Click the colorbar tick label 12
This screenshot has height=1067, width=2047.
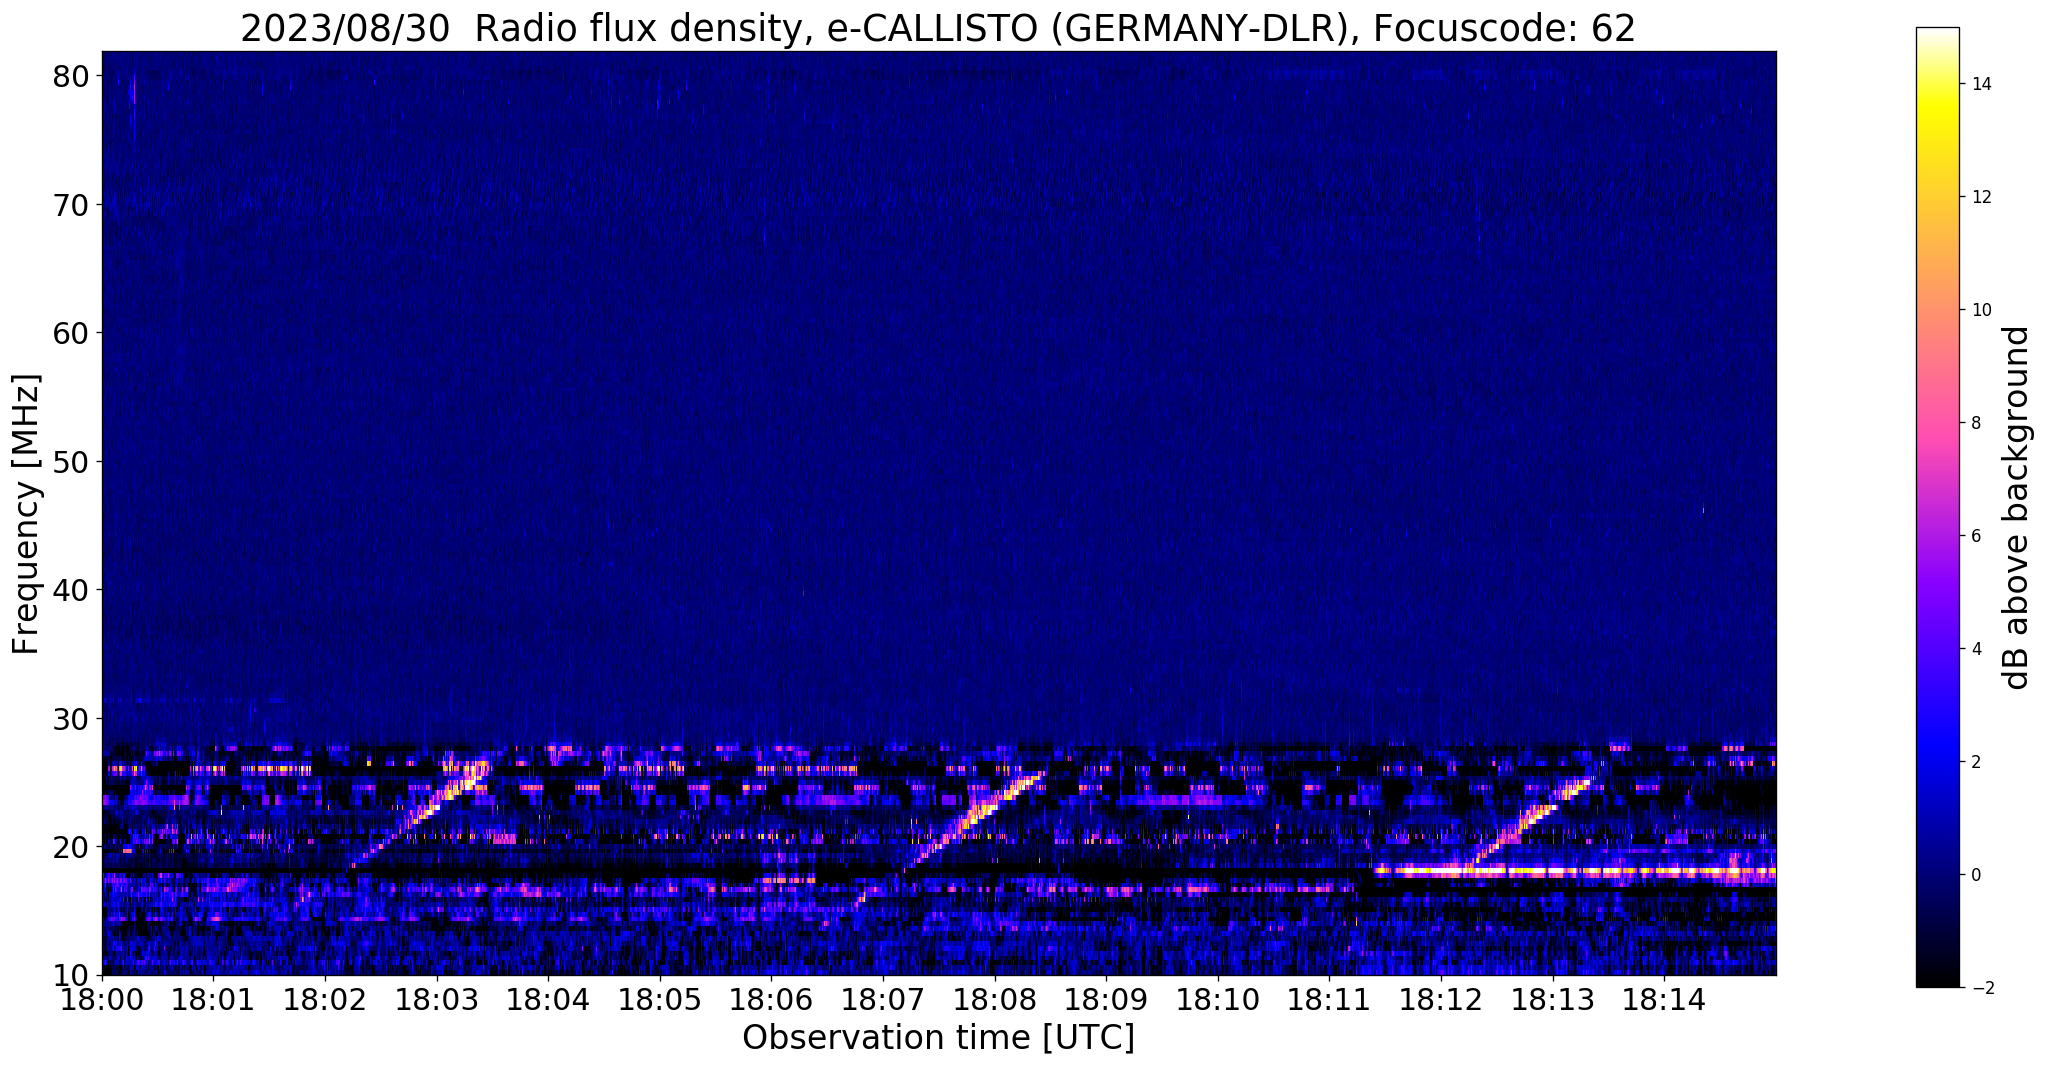click(x=1979, y=197)
